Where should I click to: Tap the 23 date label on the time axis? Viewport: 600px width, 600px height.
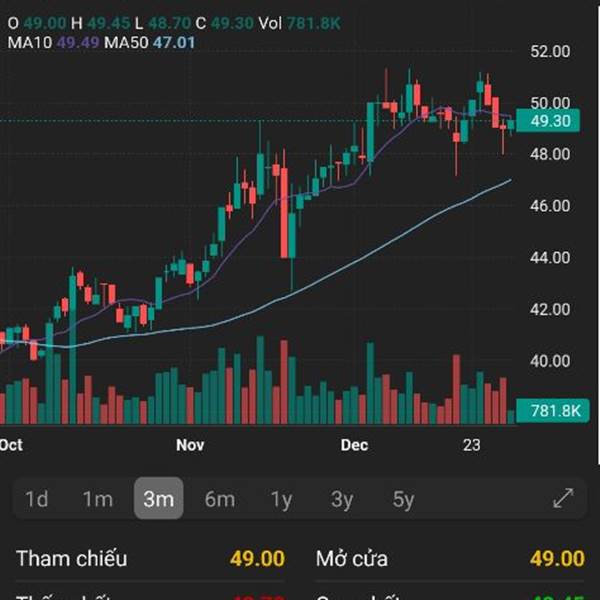click(471, 445)
